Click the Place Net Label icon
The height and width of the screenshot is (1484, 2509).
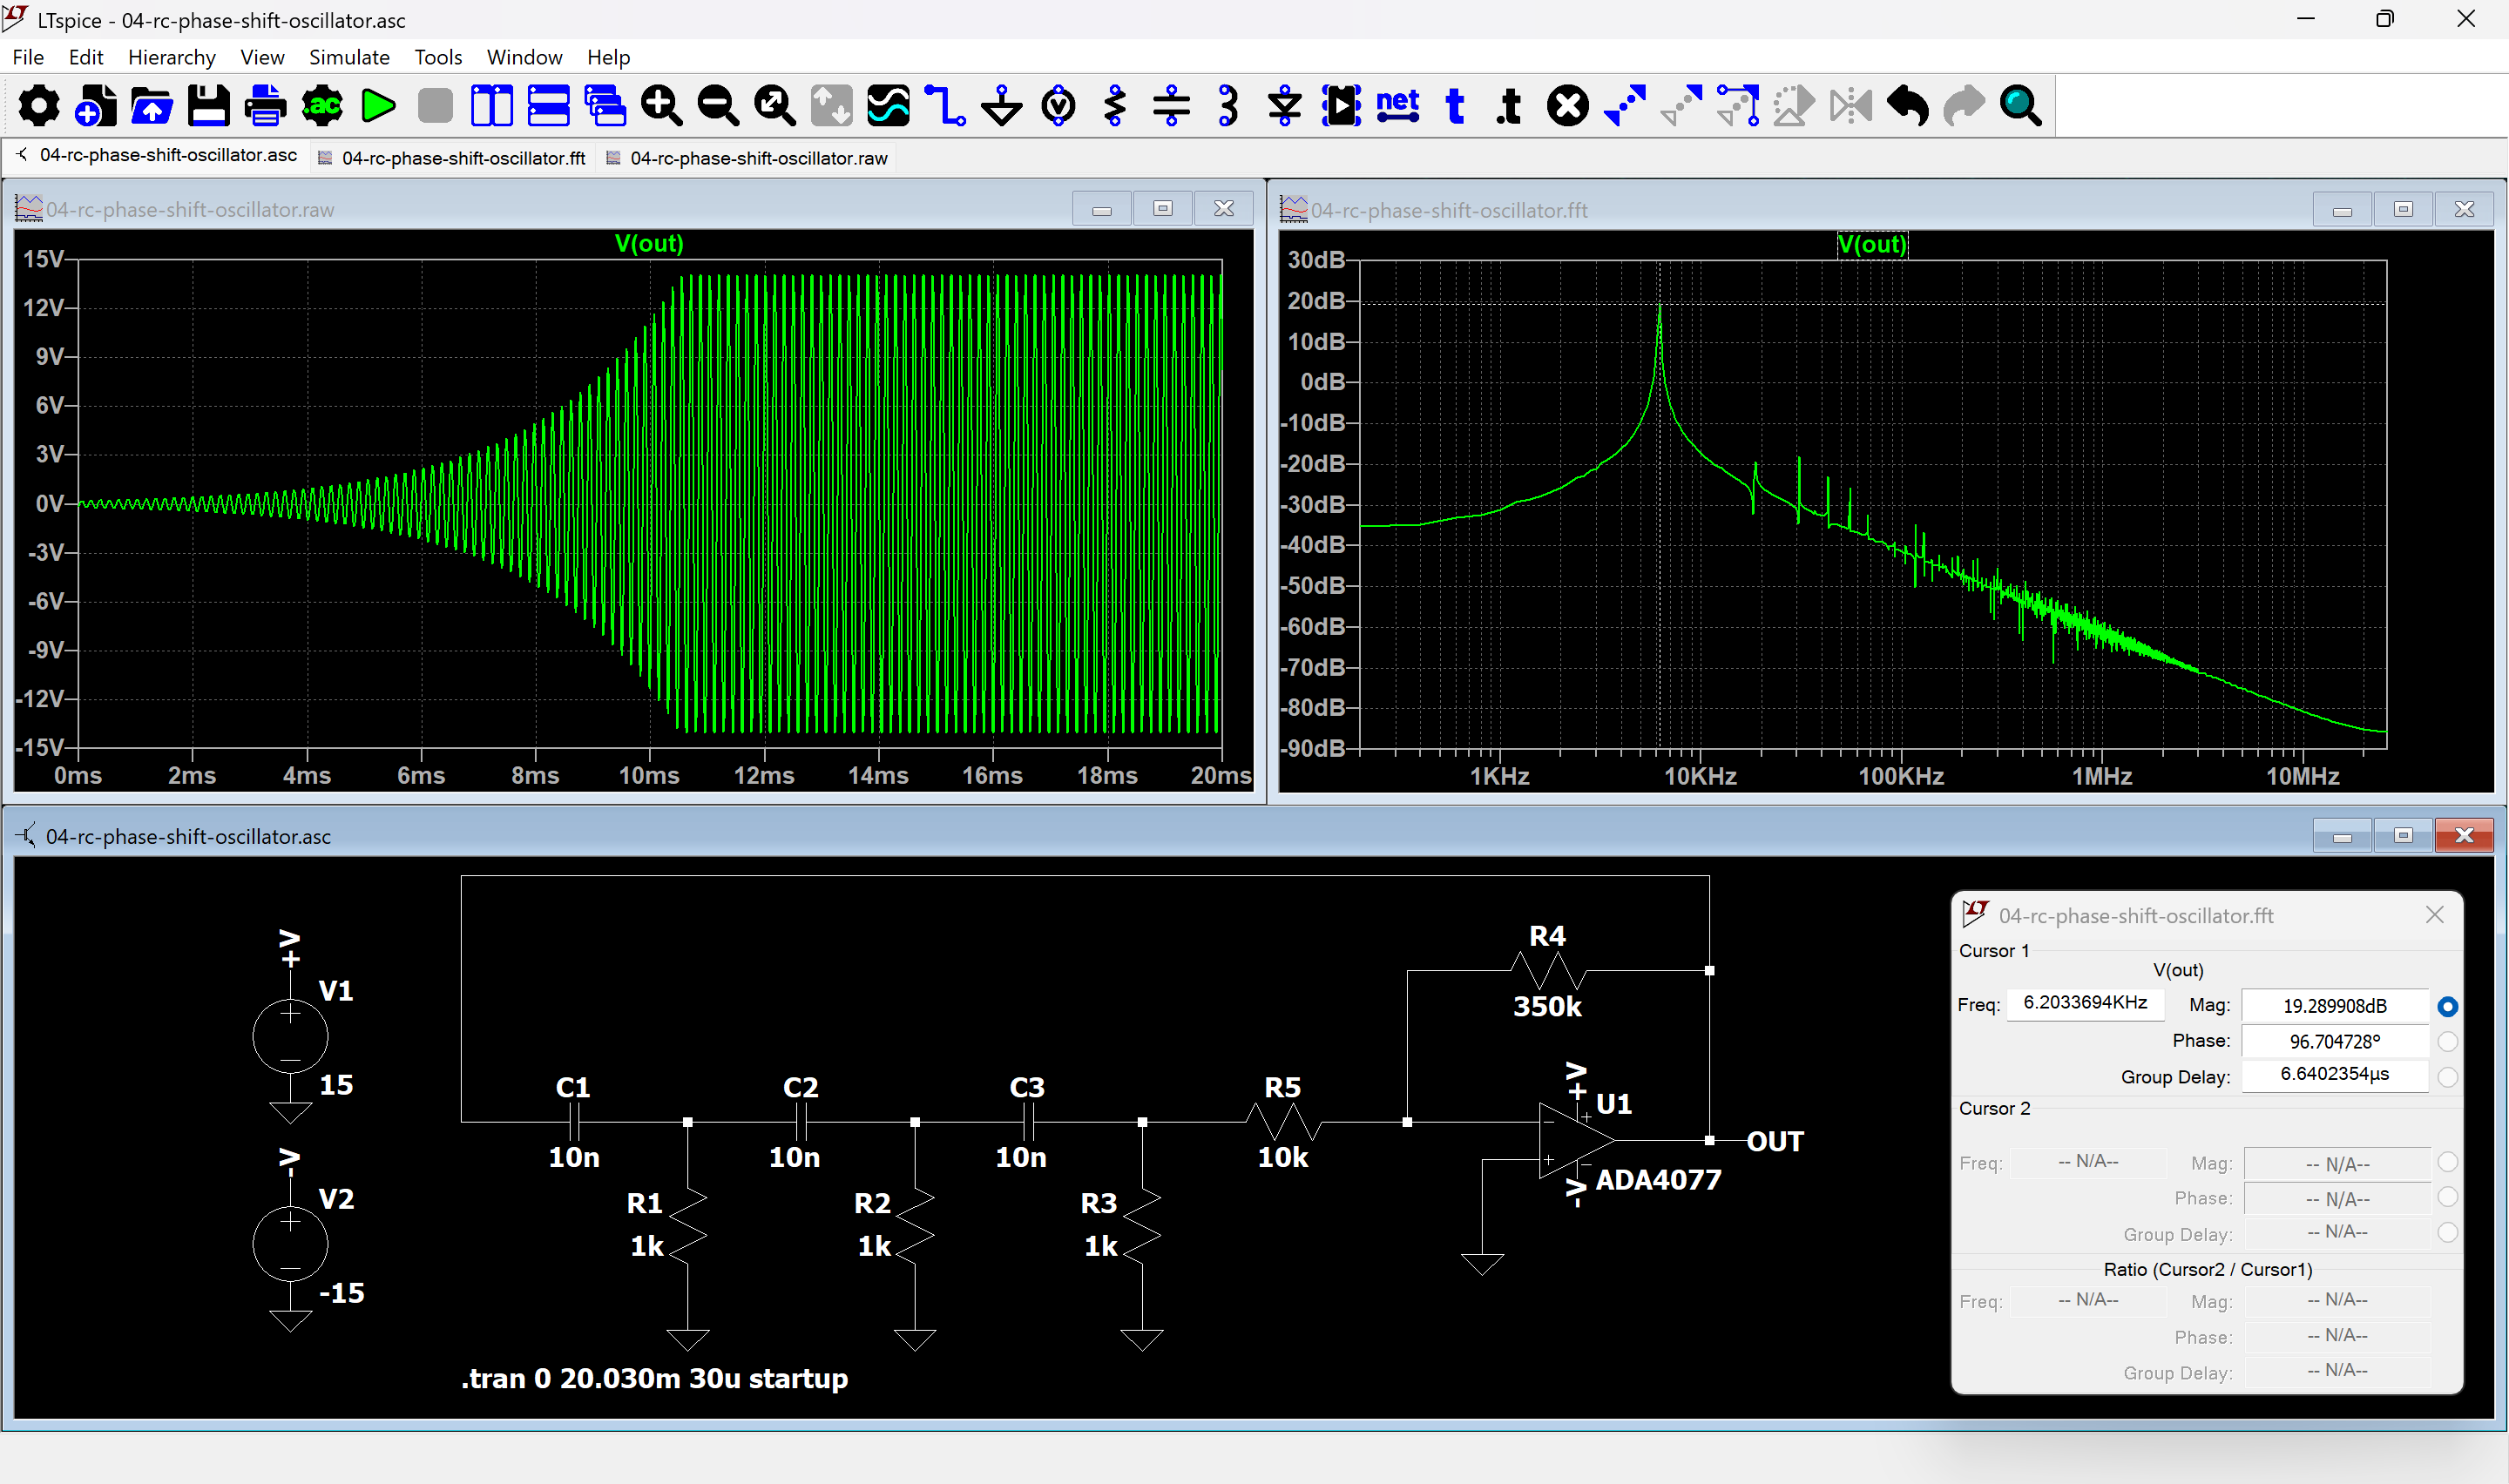pos(1397,105)
